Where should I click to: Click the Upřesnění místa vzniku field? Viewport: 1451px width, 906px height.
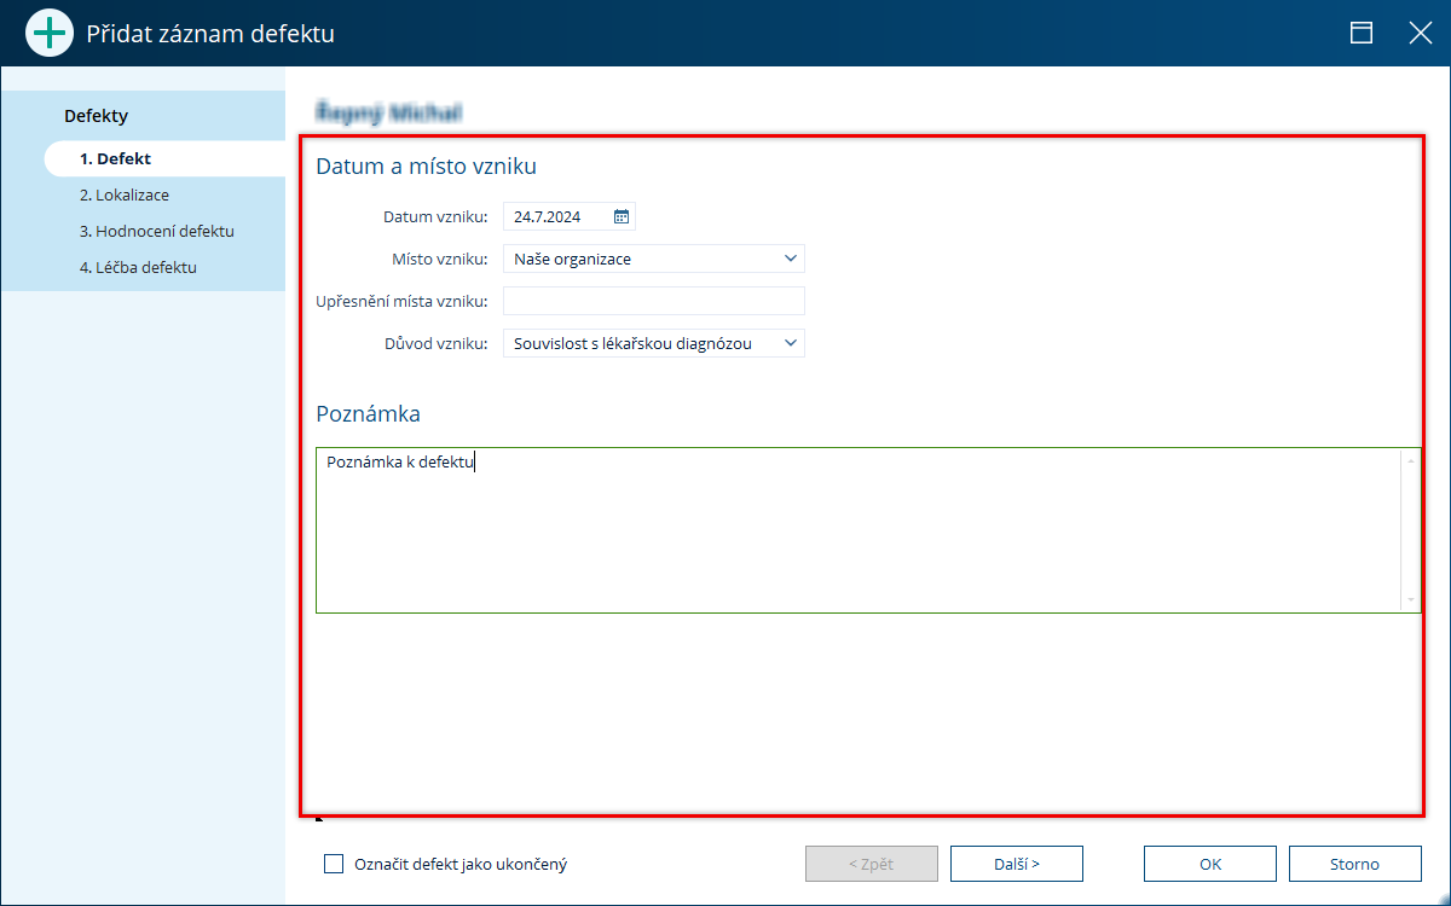pos(654,301)
